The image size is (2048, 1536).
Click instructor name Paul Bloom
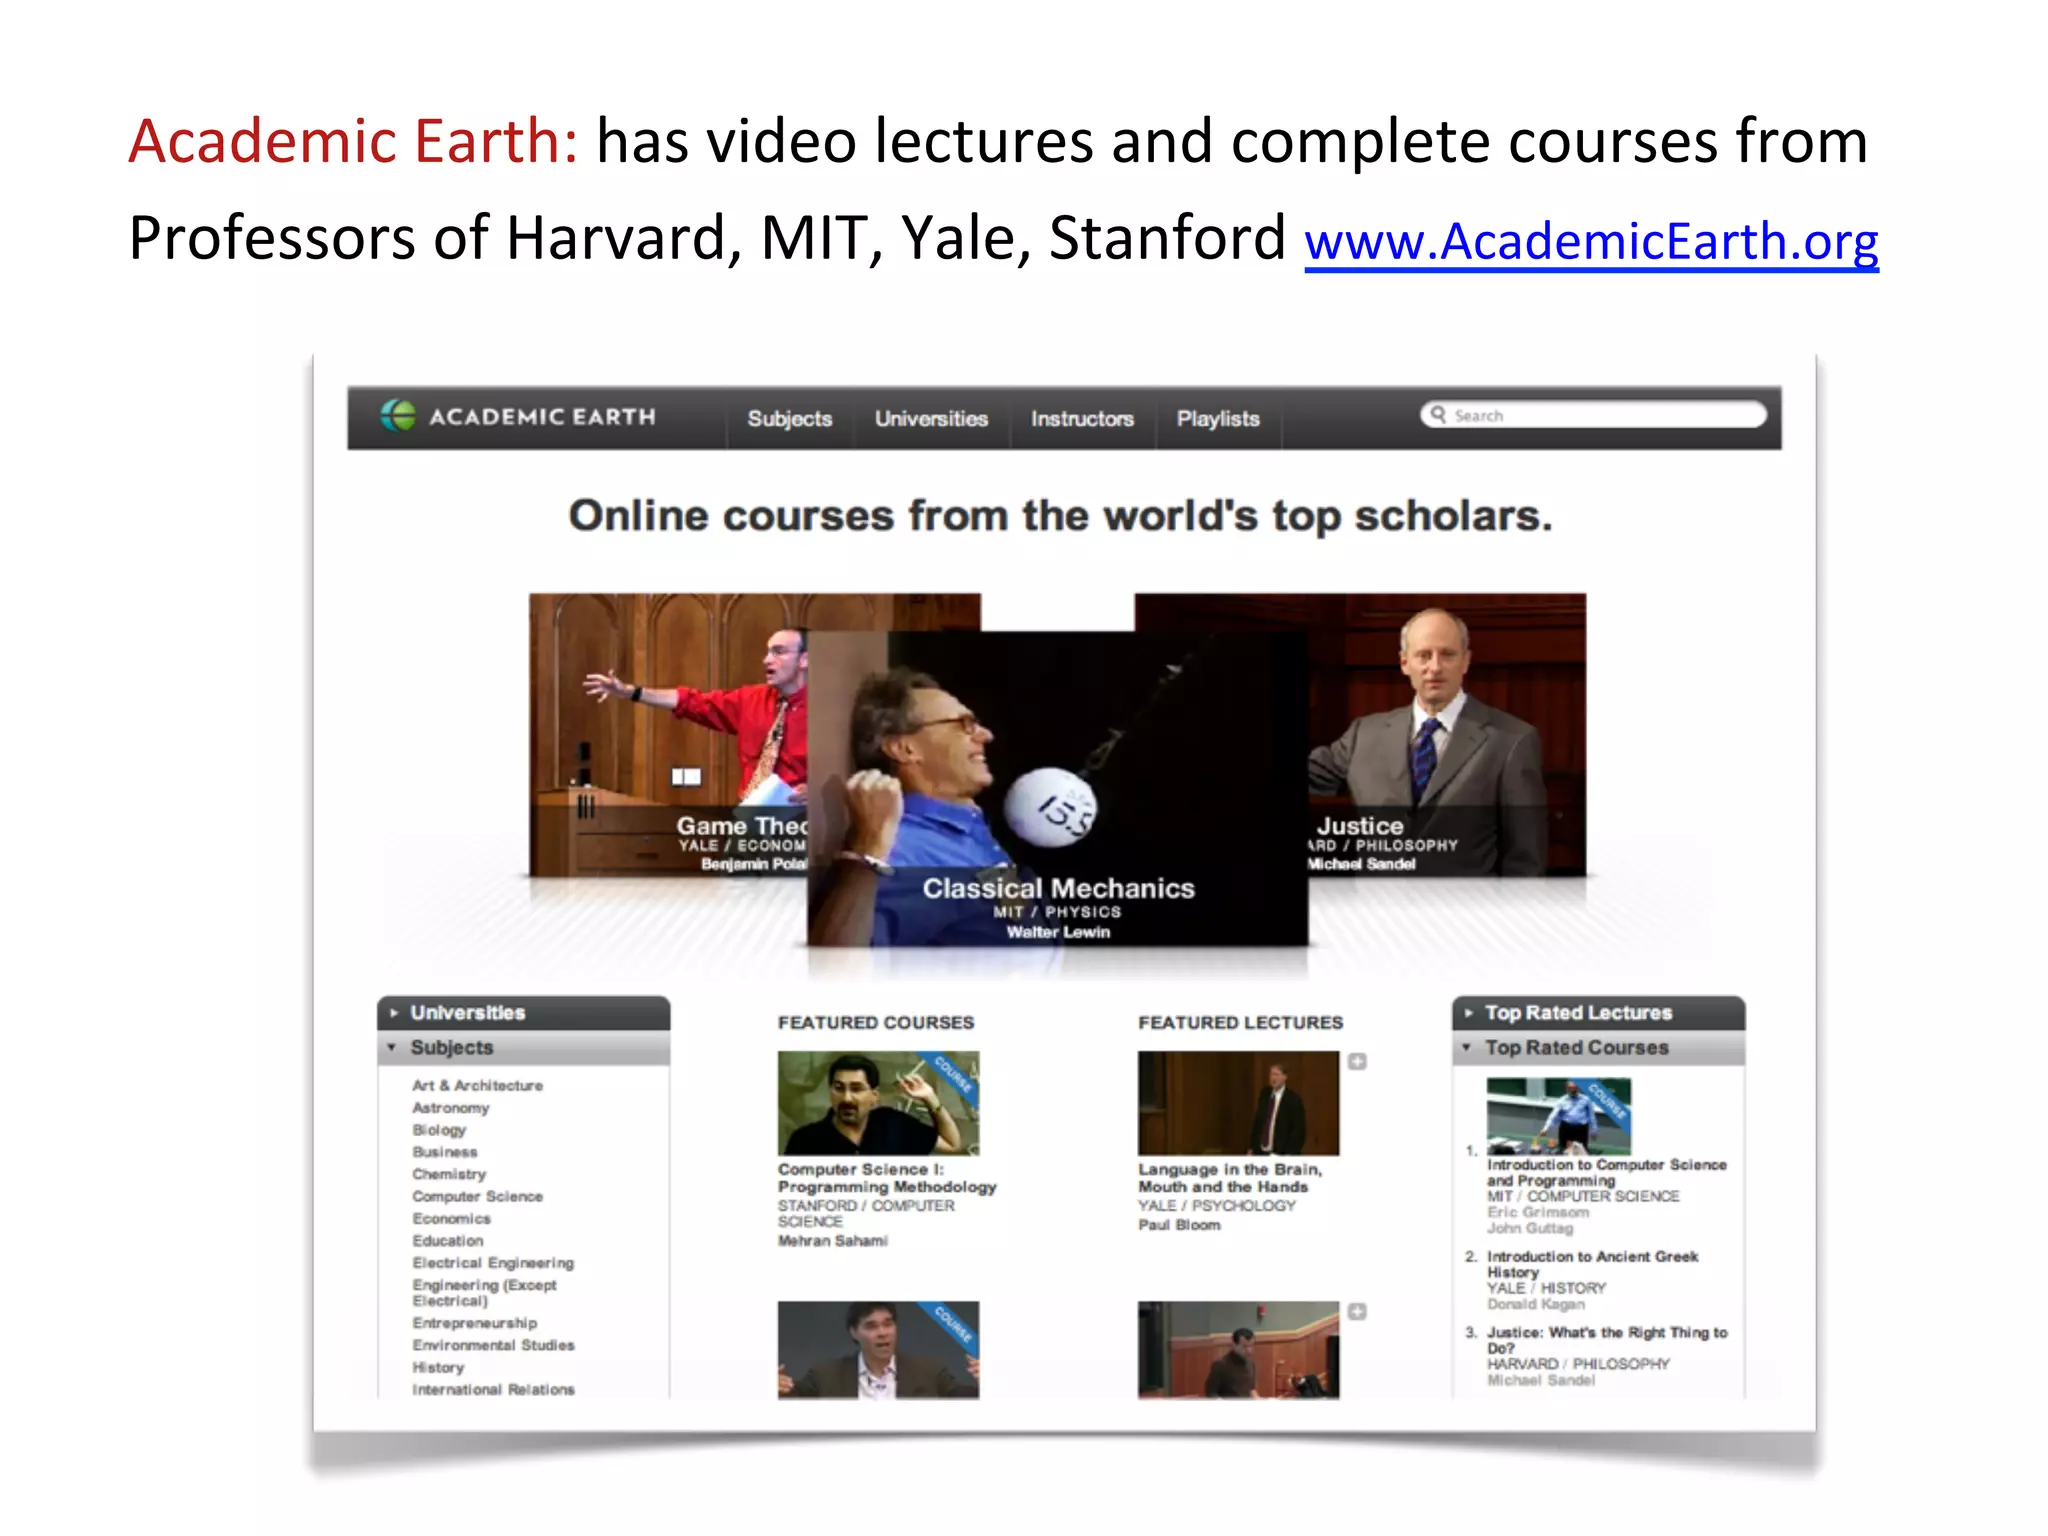[x=1179, y=1225]
